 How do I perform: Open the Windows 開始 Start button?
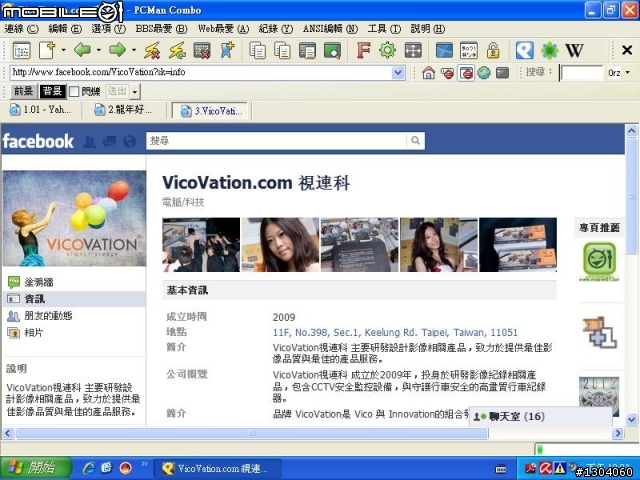tap(36, 468)
